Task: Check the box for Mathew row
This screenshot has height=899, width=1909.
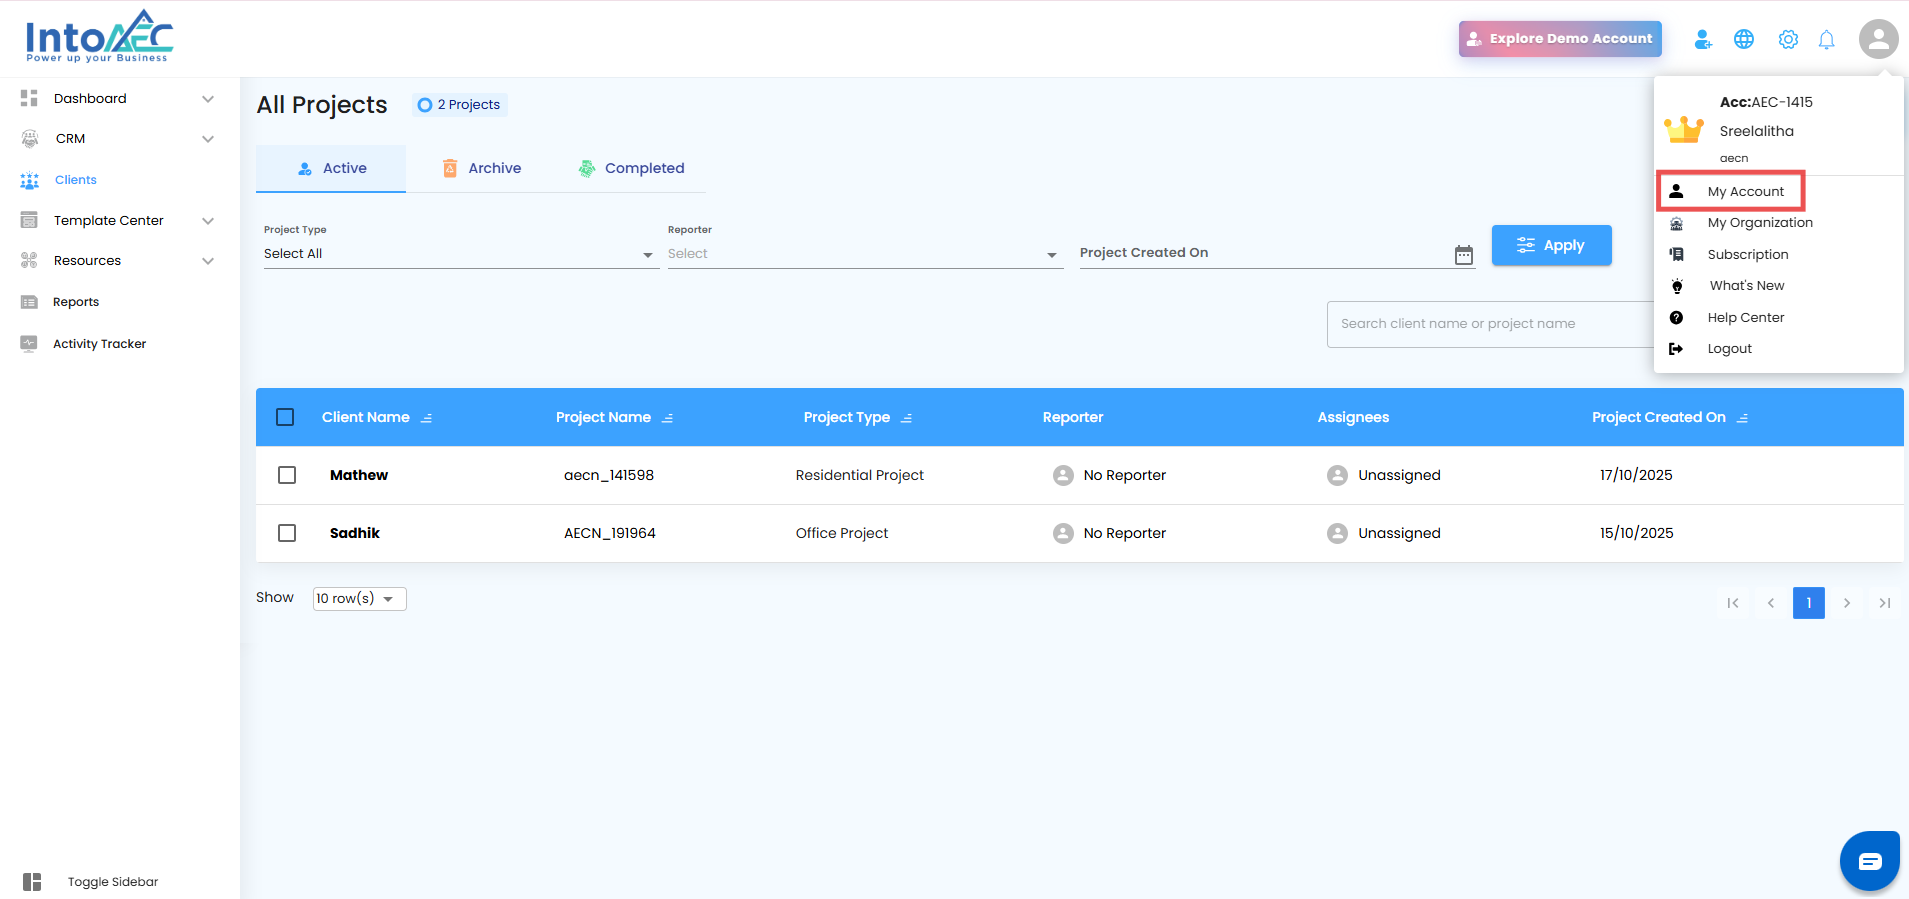Action: coord(287,475)
